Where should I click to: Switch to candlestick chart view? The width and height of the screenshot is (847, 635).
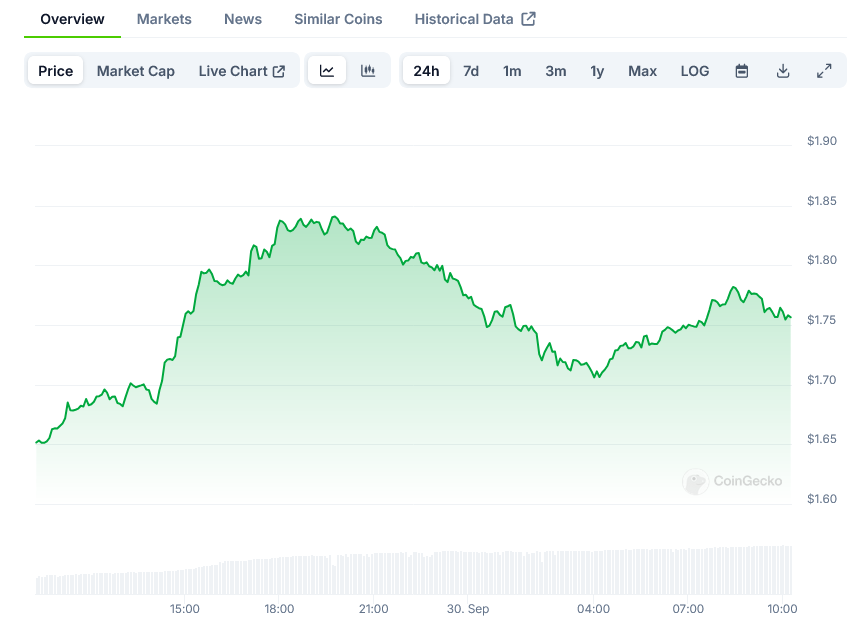click(368, 71)
